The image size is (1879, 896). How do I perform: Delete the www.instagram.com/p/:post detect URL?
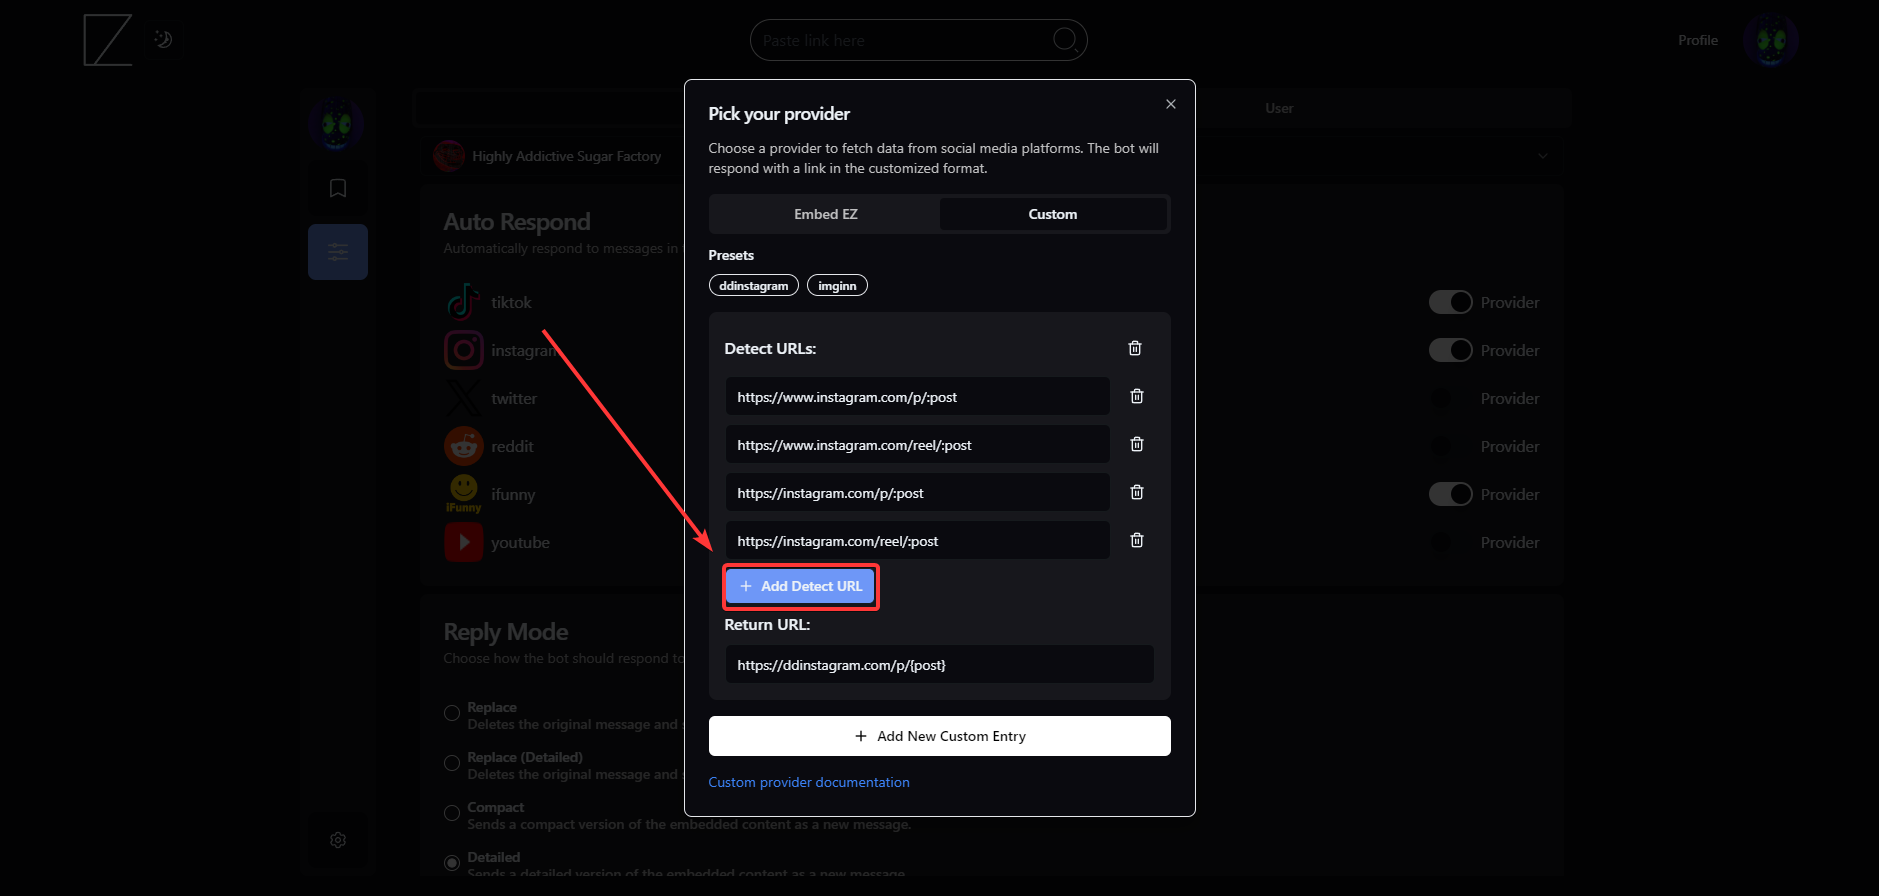coord(1136,396)
